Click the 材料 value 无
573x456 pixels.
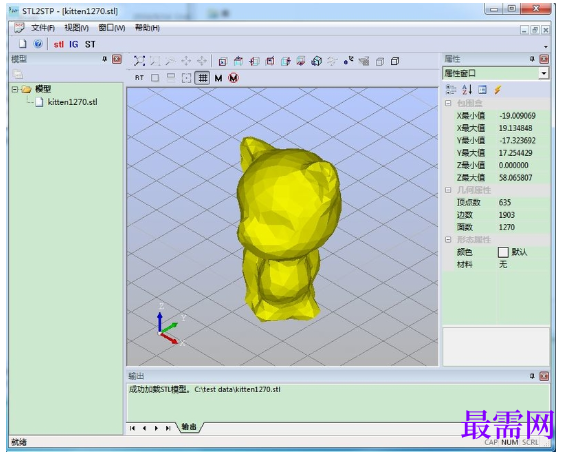(x=503, y=265)
